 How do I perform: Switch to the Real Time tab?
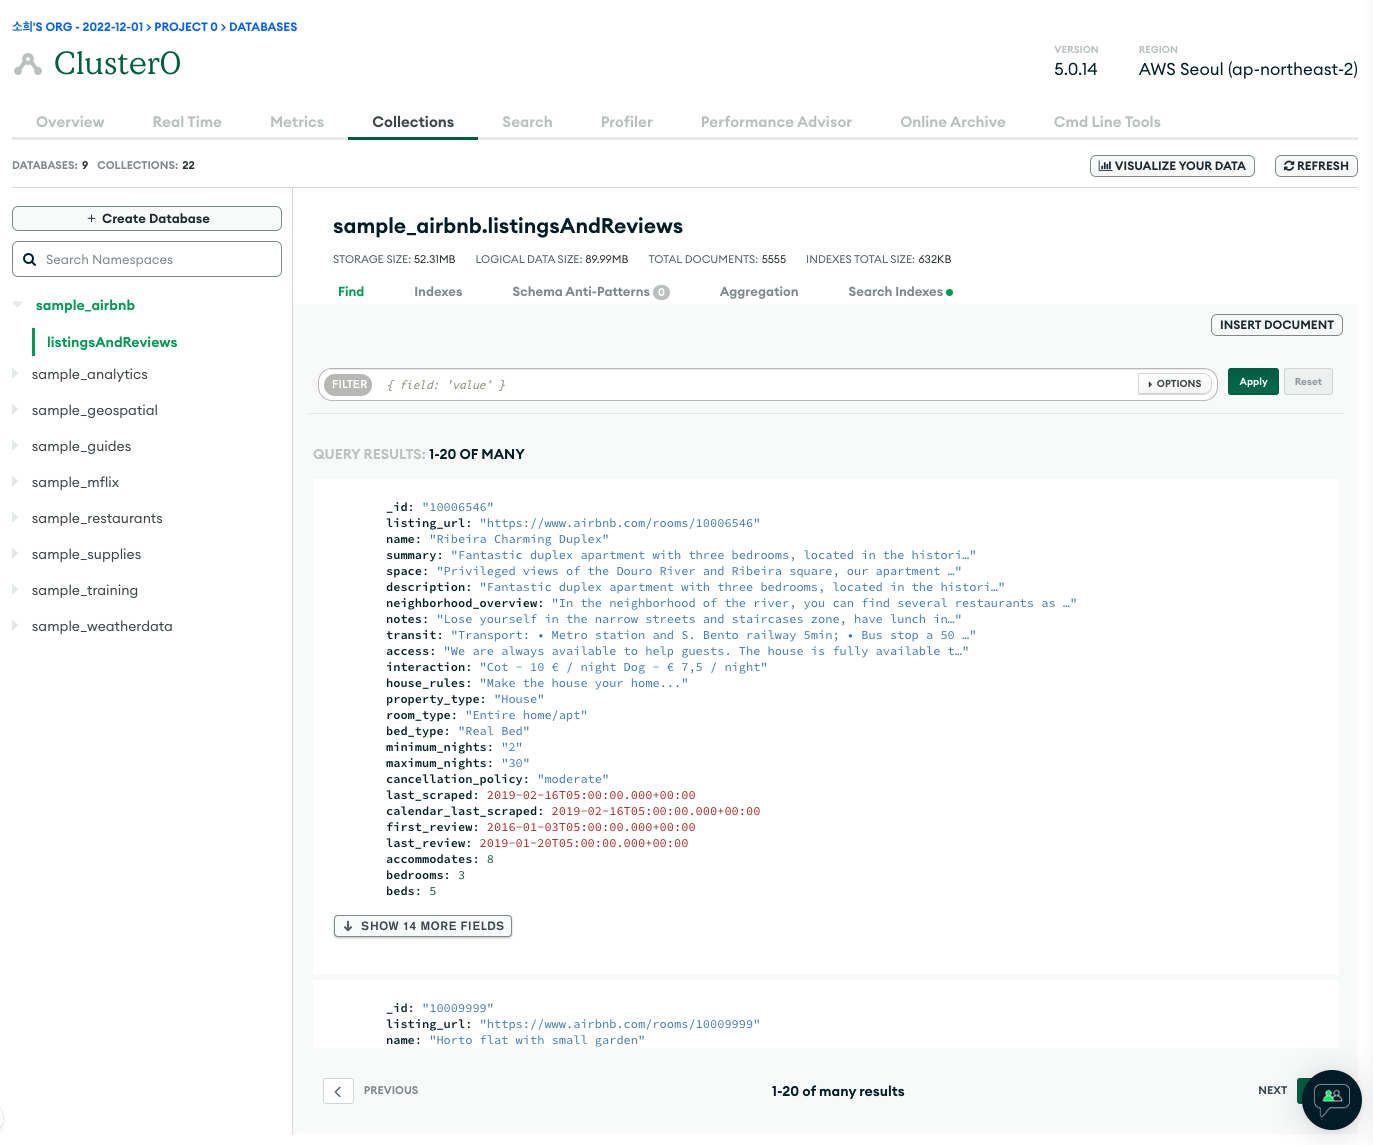(x=187, y=122)
